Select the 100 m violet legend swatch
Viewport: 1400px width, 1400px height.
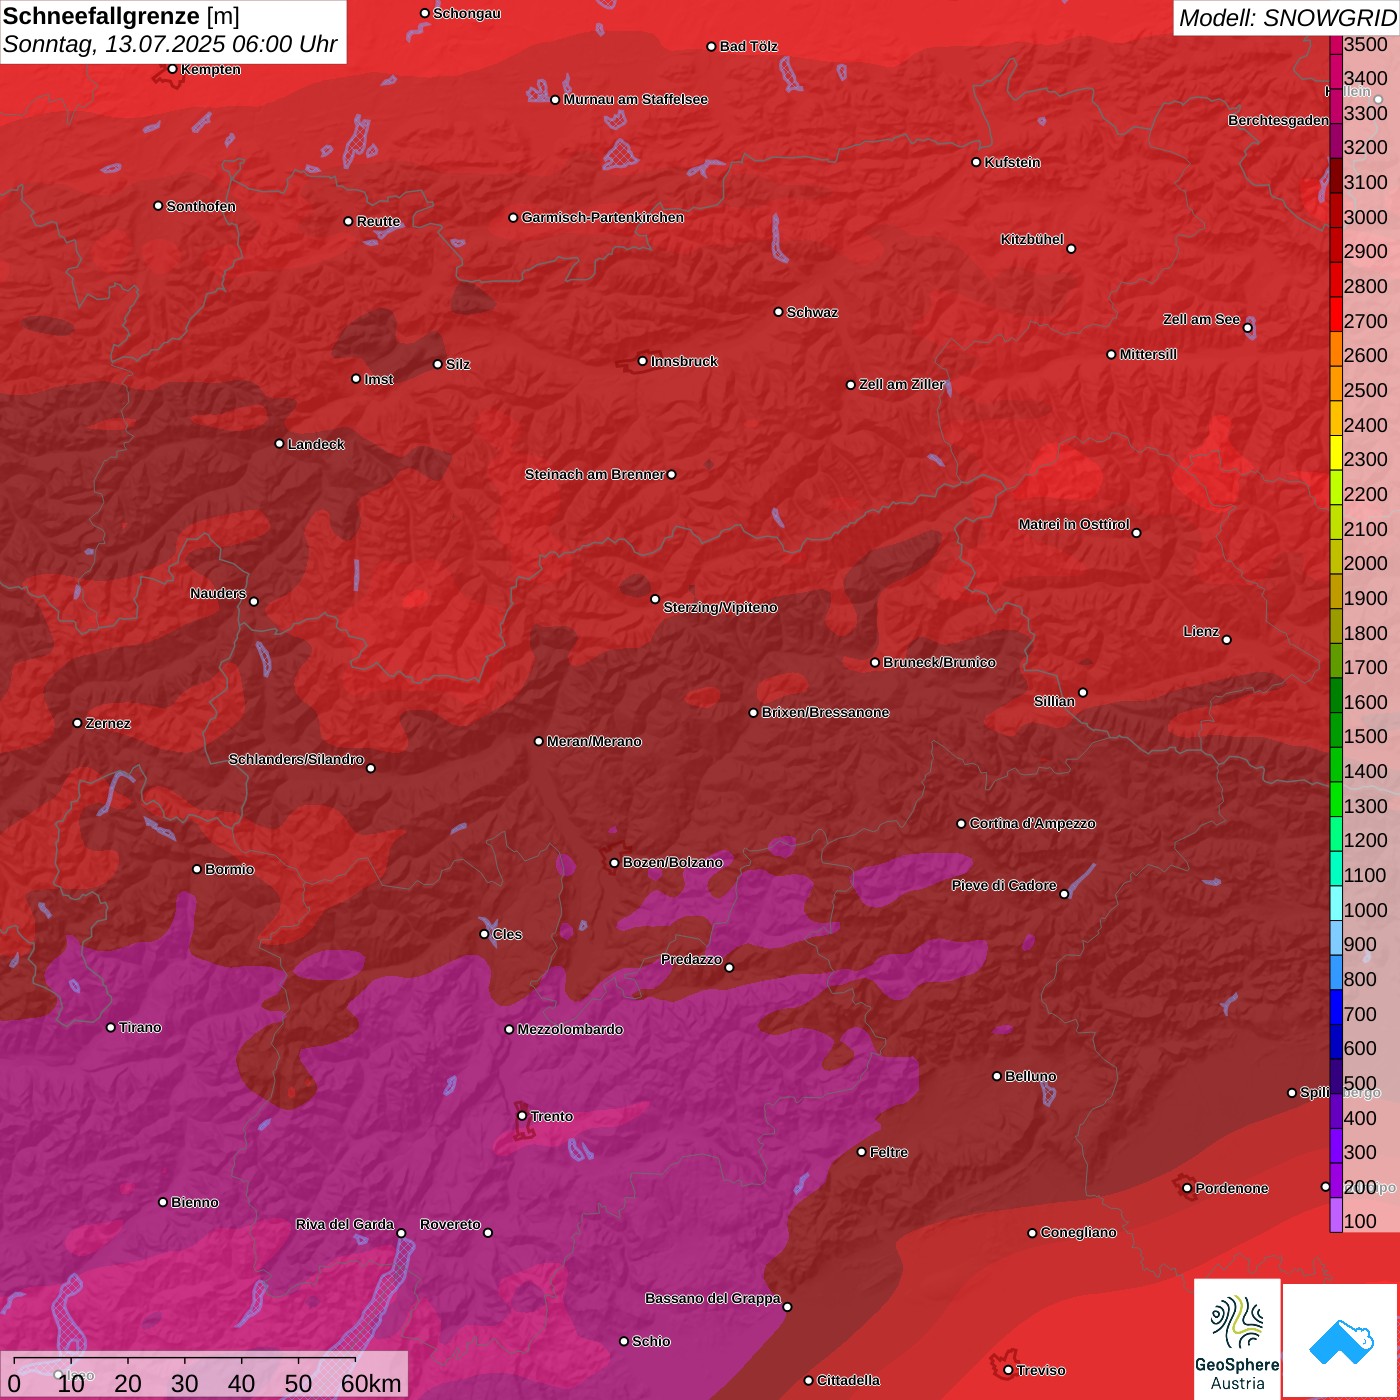pyautogui.click(x=1336, y=1215)
